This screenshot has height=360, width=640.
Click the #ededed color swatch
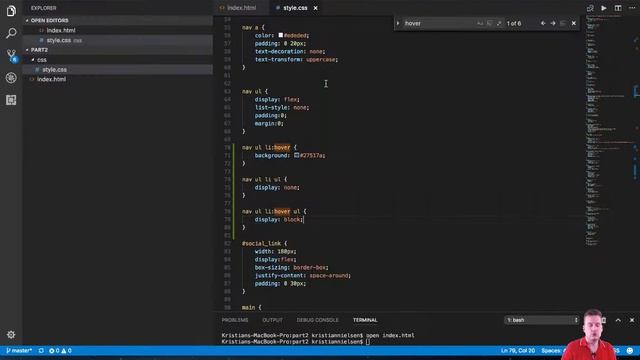pos(280,35)
